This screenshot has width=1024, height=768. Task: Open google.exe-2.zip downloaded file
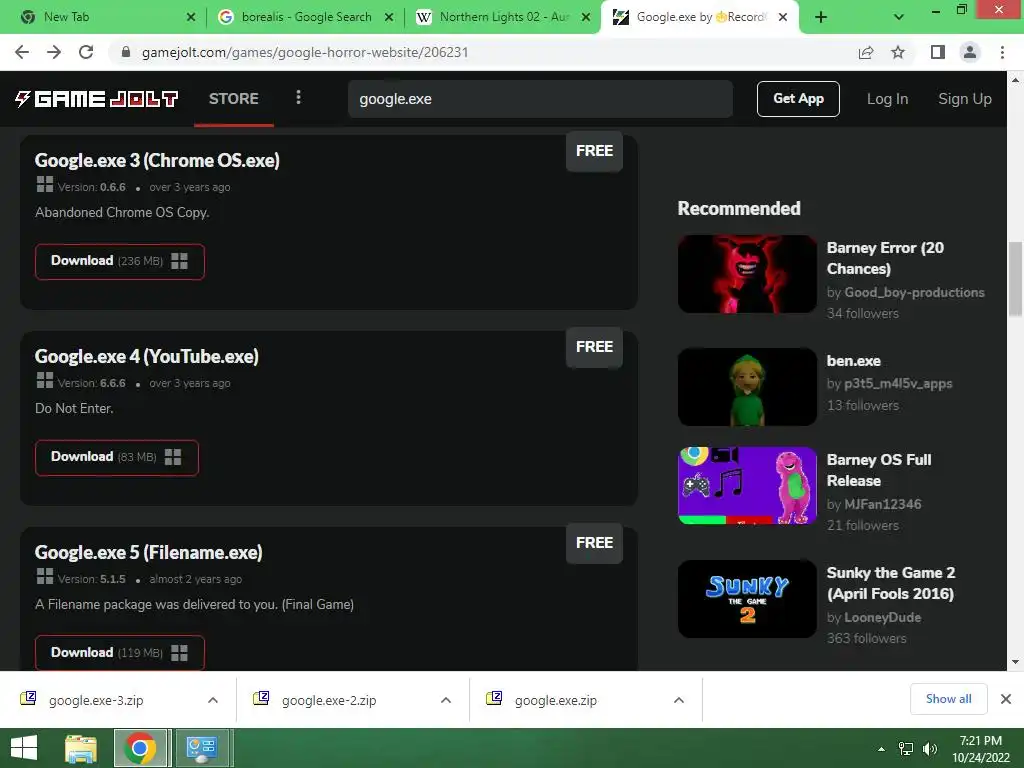click(329, 700)
